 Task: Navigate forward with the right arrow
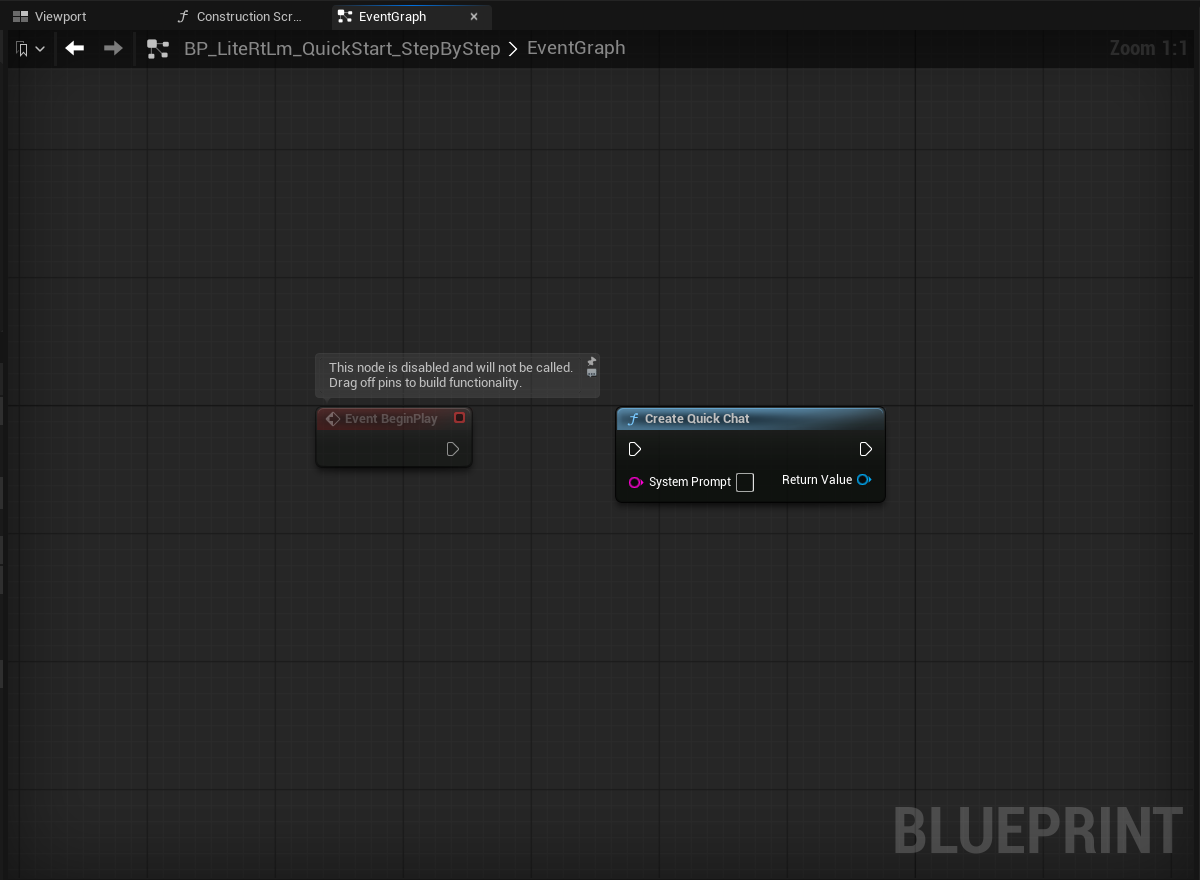click(x=113, y=48)
